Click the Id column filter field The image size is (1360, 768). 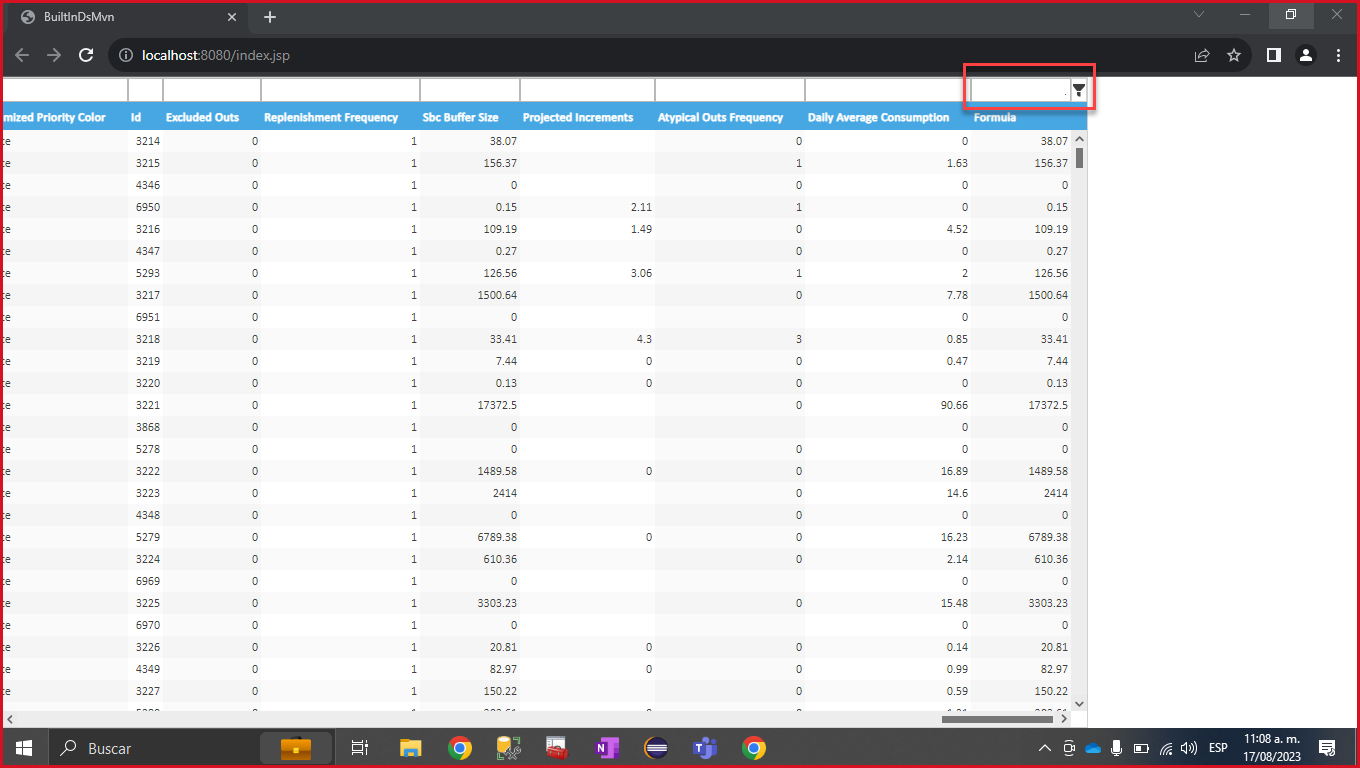145,90
